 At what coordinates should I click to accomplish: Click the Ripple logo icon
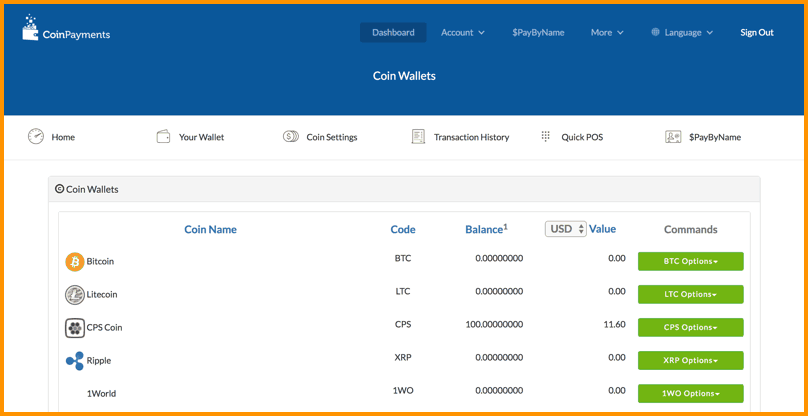tap(75, 361)
